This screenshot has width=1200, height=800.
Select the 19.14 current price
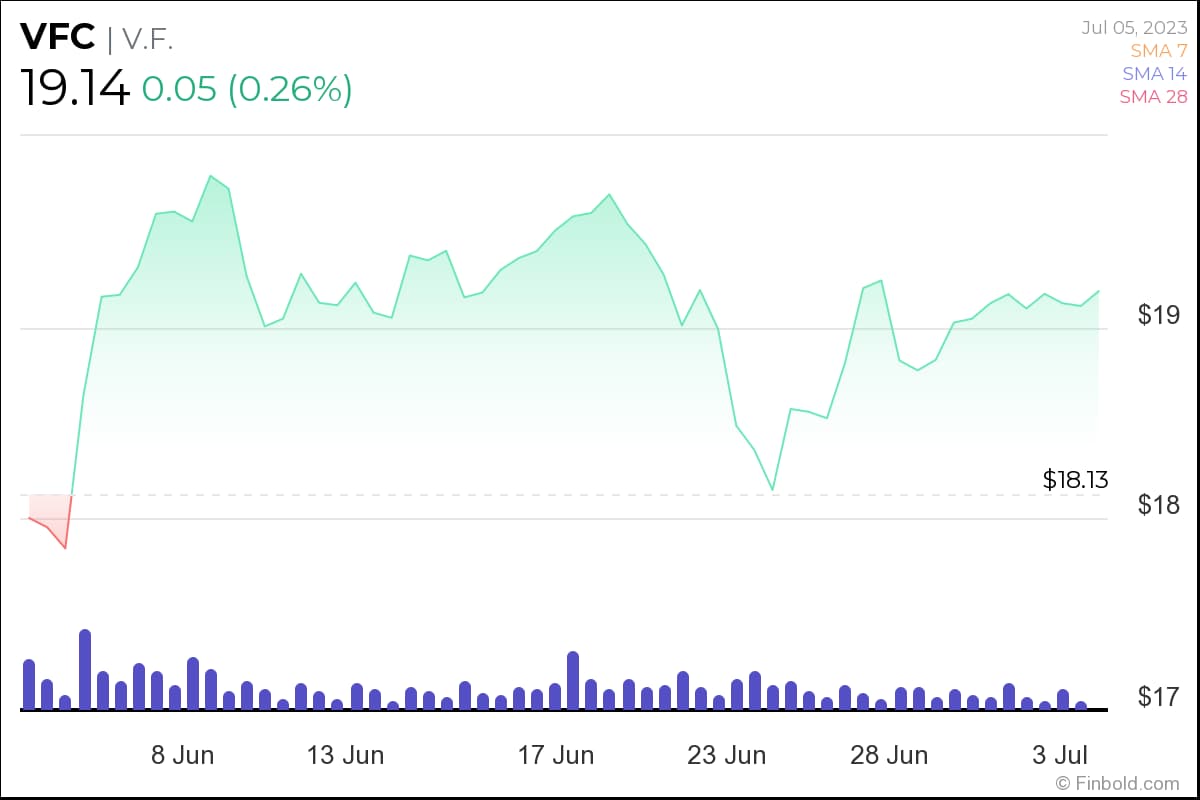pyautogui.click(x=76, y=89)
